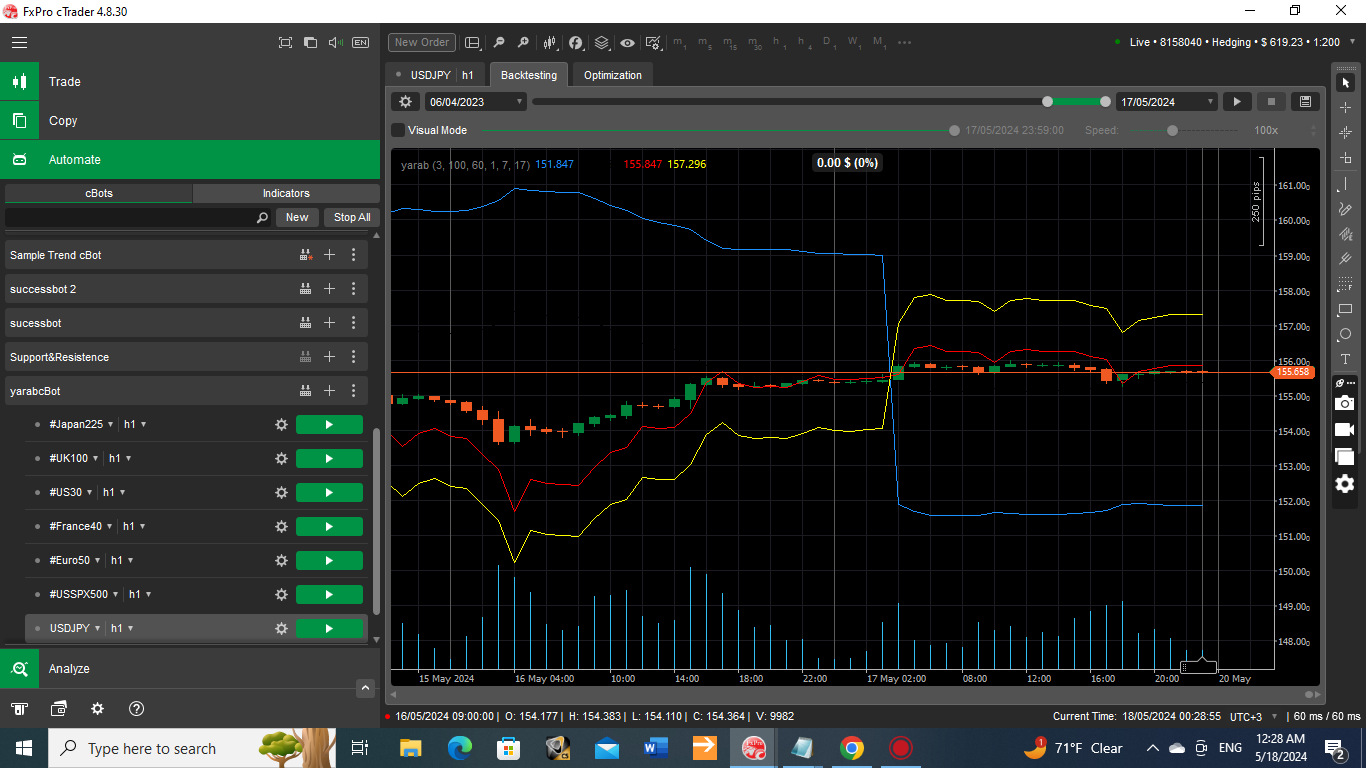Image resolution: width=1366 pixels, height=768 pixels.
Task: Select the pencil freehand drawing tool
Action: coord(1345,209)
